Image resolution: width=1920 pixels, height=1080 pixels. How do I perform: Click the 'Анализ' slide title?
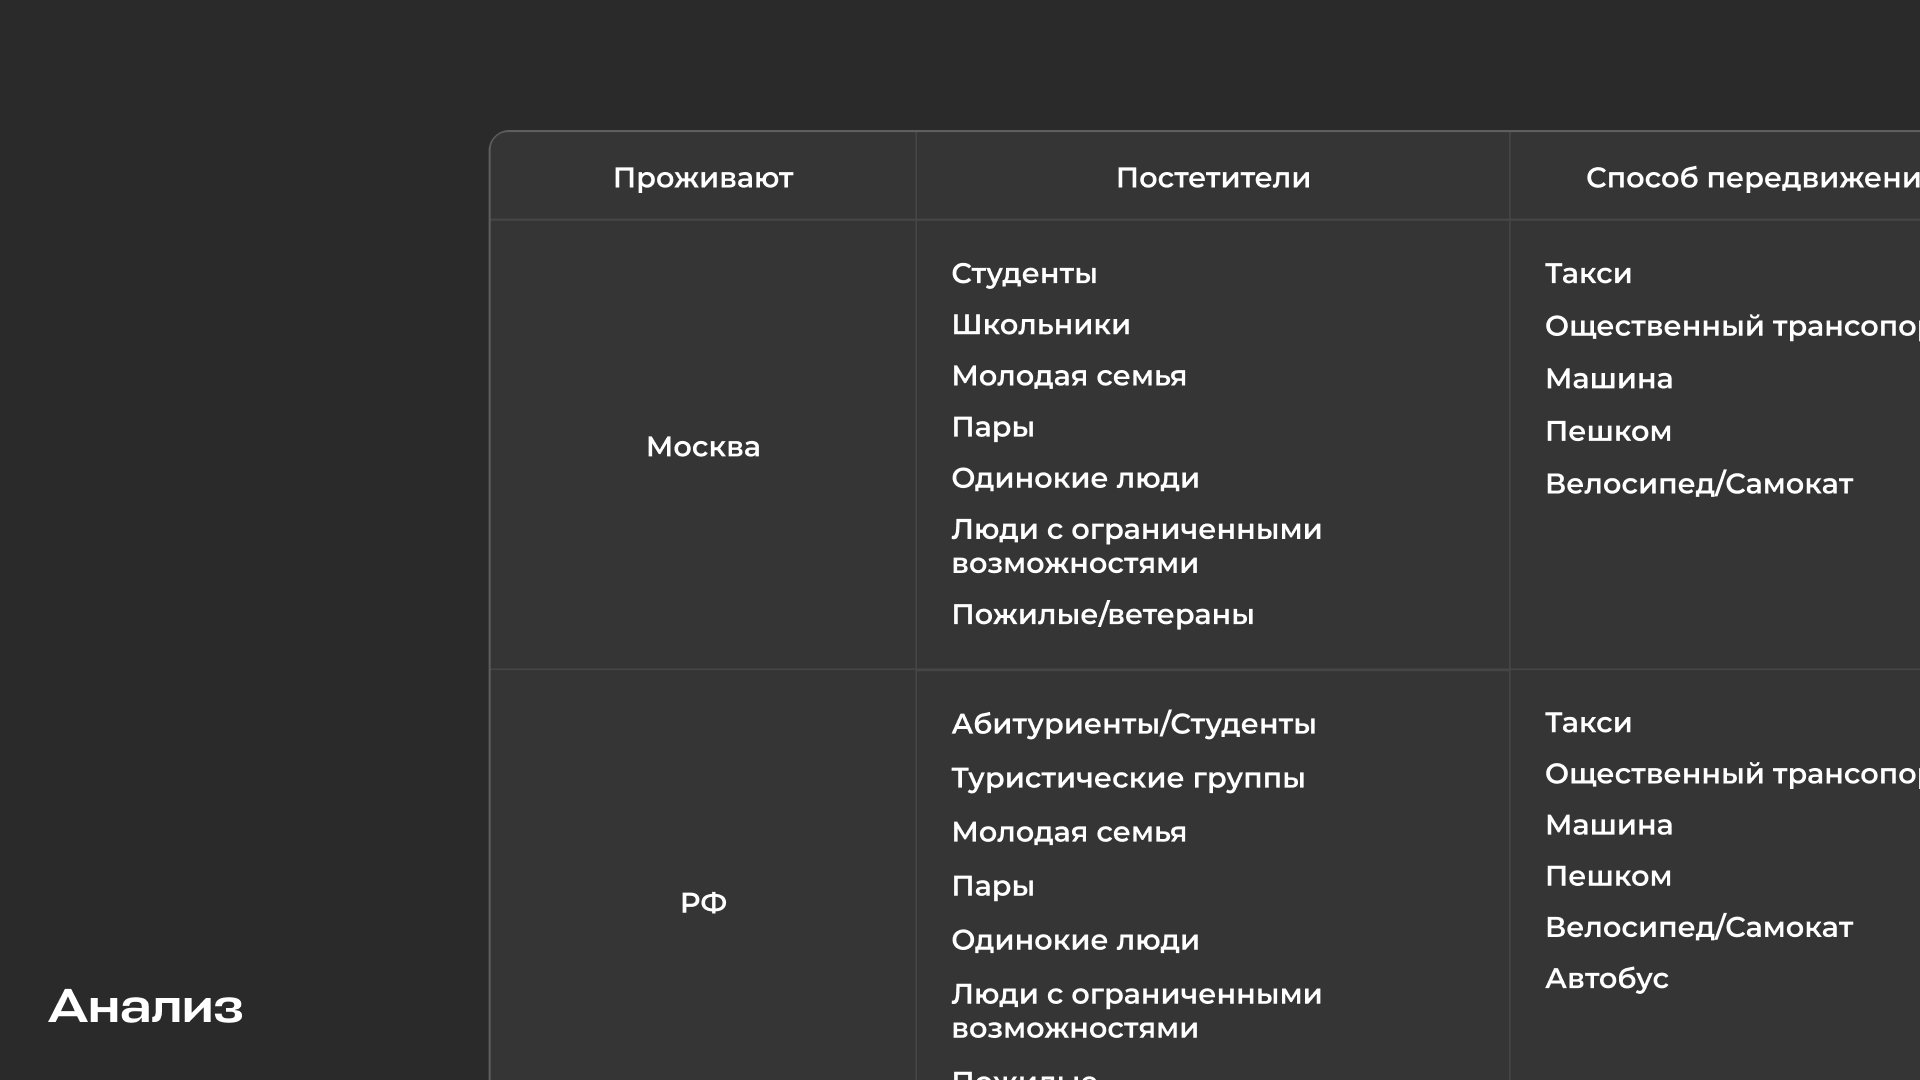[146, 1006]
